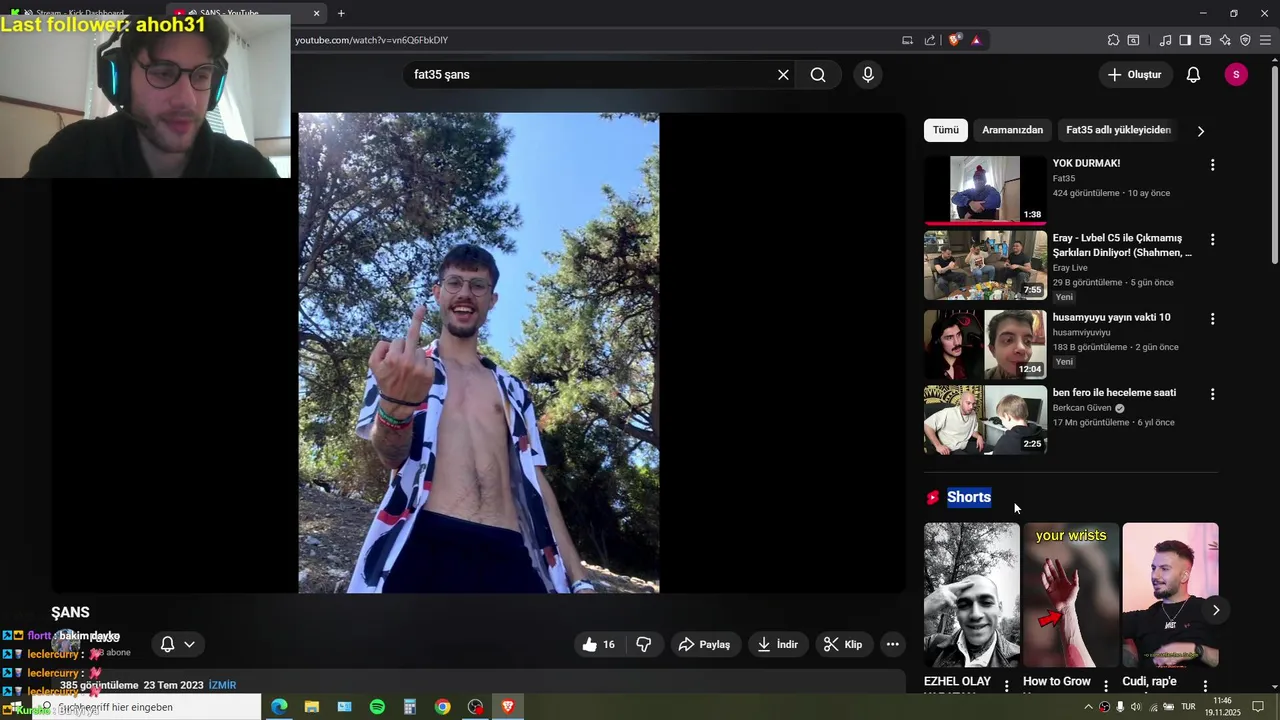Open husamyuyu yayın vakti 10 thumbnail
Screen dimensions: 1280x720
pyautogui.click(x=985, y=344)
